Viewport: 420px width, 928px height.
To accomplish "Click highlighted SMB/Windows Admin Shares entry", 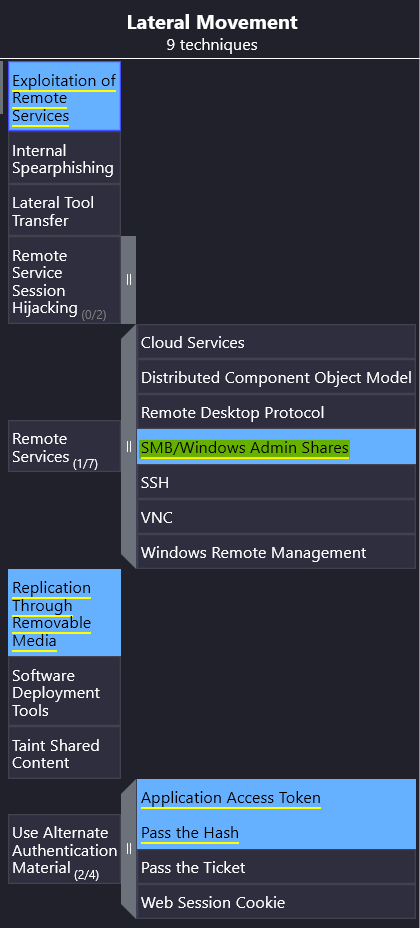I will [276, 447].
